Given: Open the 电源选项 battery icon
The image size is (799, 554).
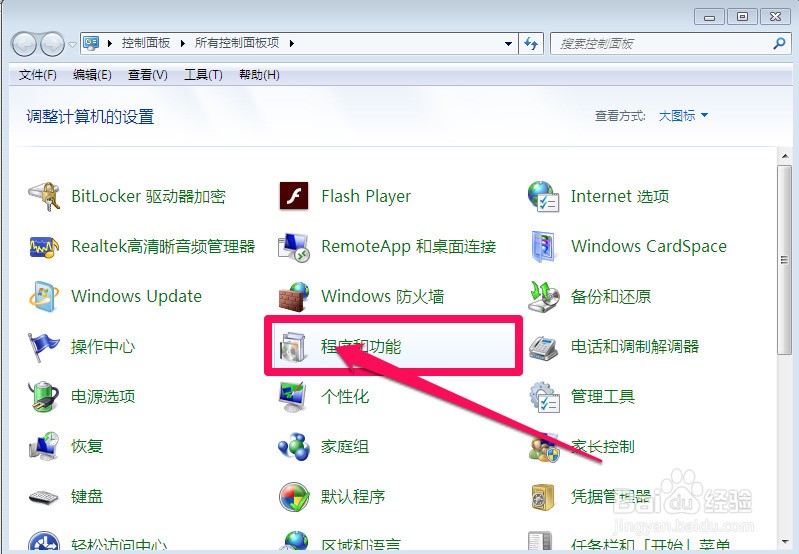Looking at the screenshot, I should click(x=44, y=397).
